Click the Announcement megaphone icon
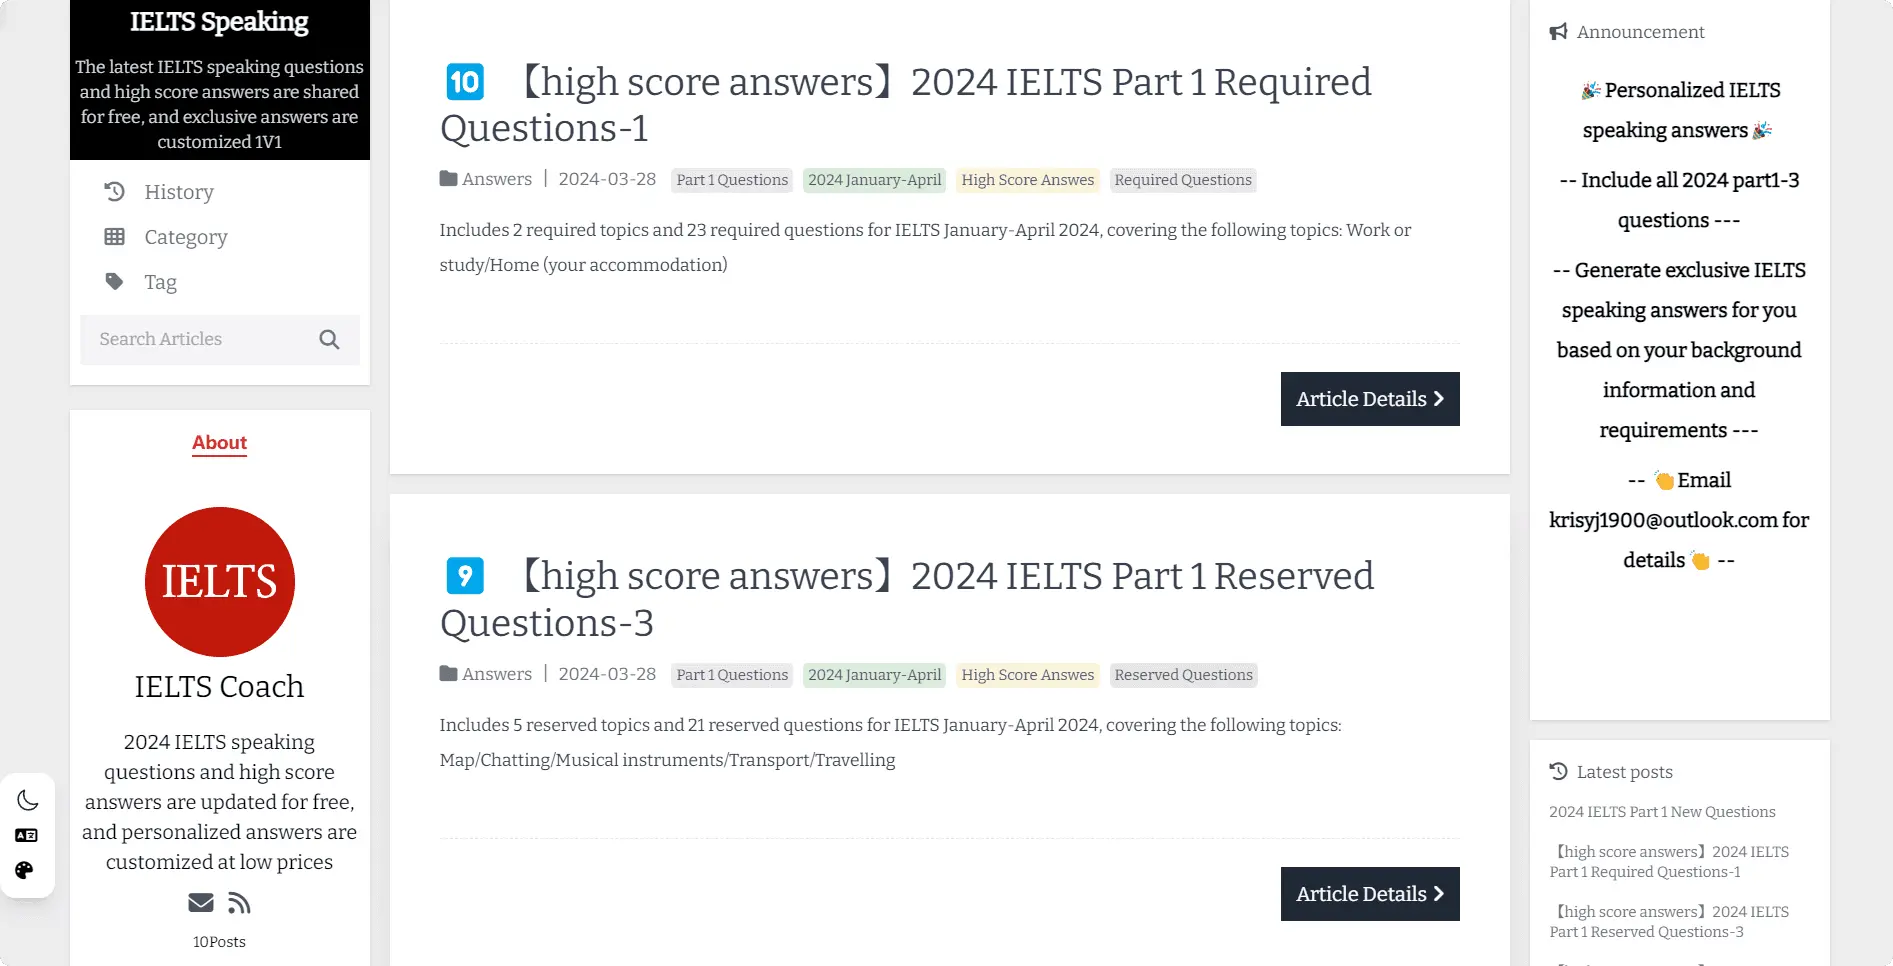The width and height of the screenshot is (1893, 966). pos(1557,31)
